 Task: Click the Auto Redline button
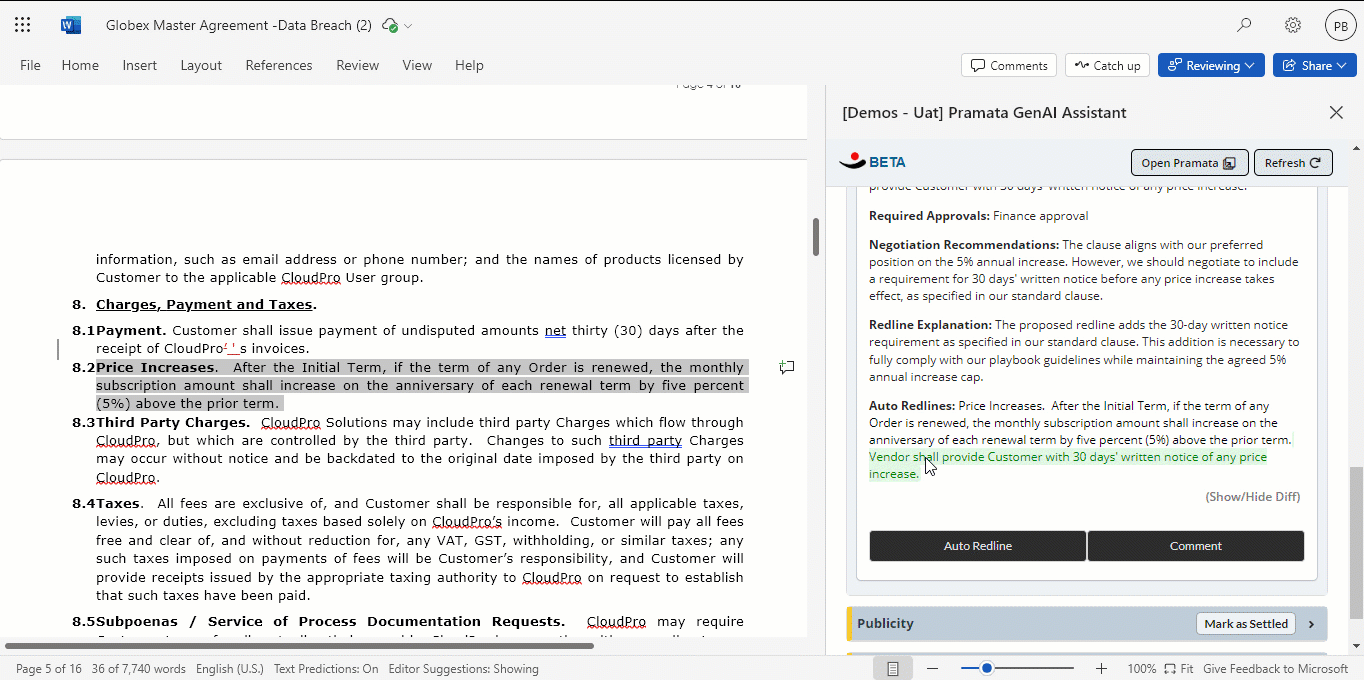pyautogui.click(x=978, y=546)
